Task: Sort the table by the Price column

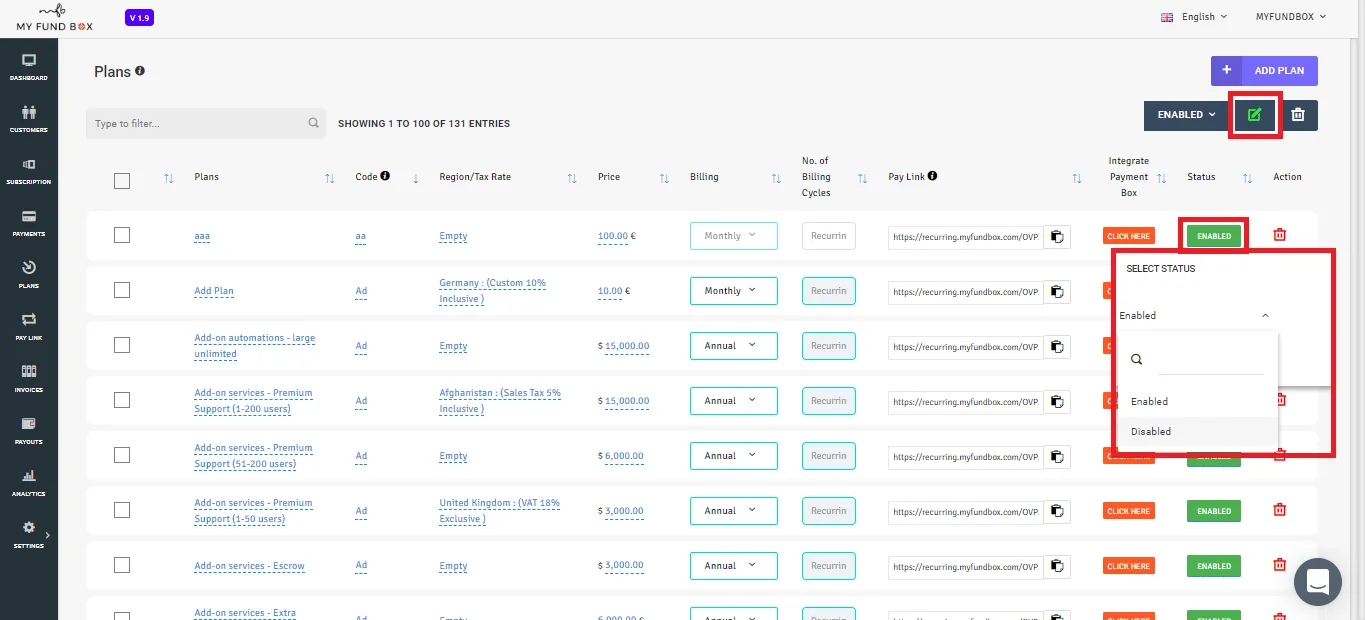Action: point(663,178)
